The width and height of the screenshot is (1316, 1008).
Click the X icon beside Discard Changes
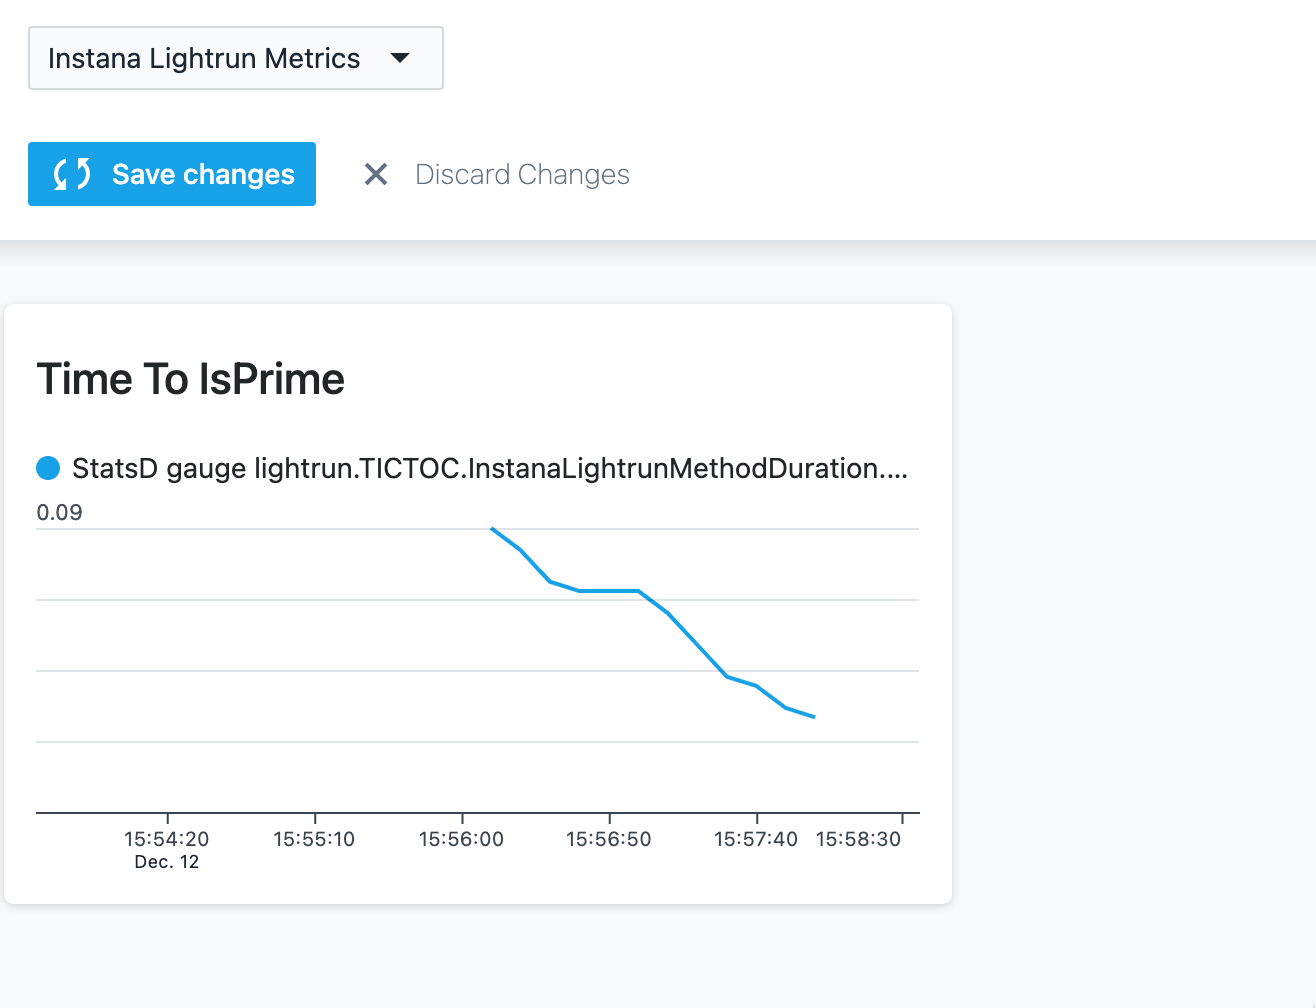(376, 175)
